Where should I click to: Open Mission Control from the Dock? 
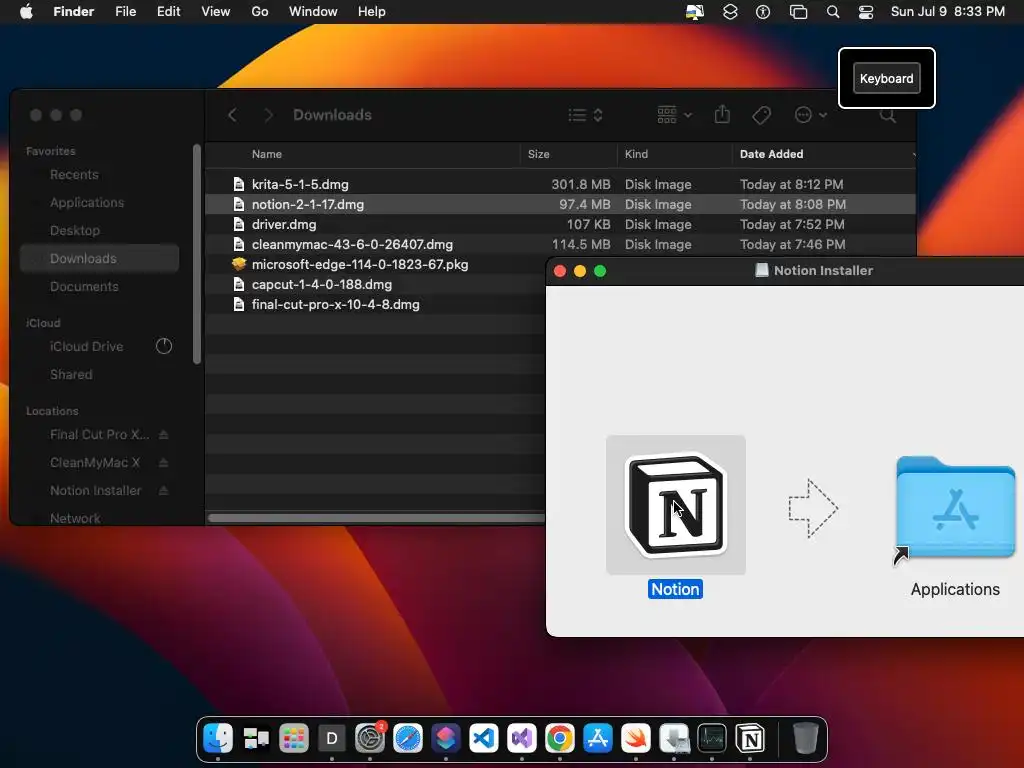point(256,739)
